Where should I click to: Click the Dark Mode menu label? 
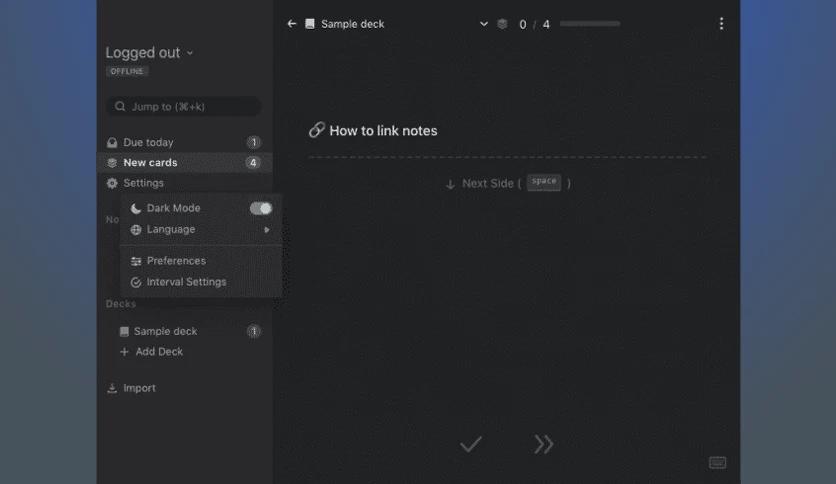pos(174,208)
